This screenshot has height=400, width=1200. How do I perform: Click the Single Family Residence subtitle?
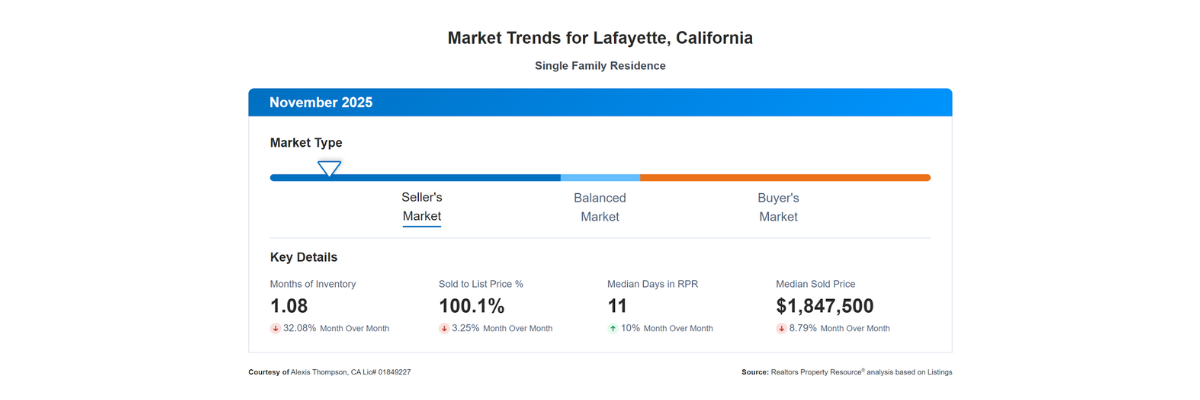600,66
